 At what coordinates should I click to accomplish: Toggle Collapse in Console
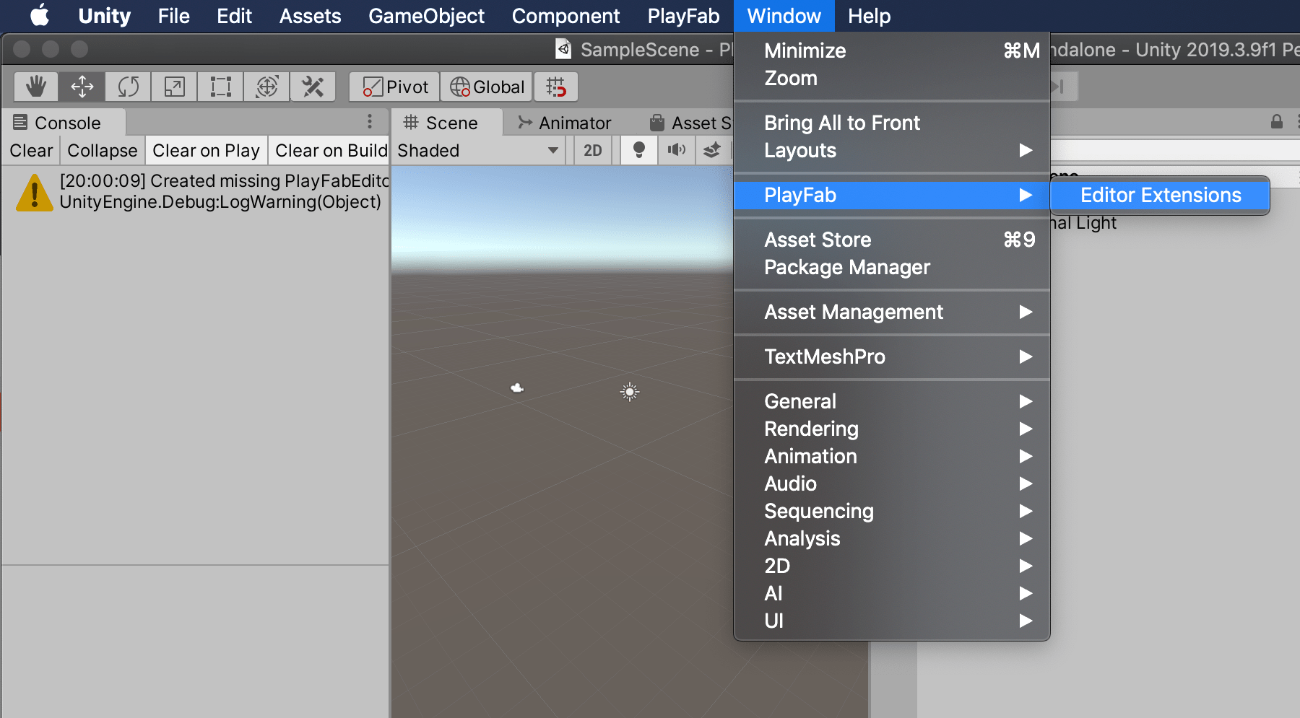coord(102,150)
